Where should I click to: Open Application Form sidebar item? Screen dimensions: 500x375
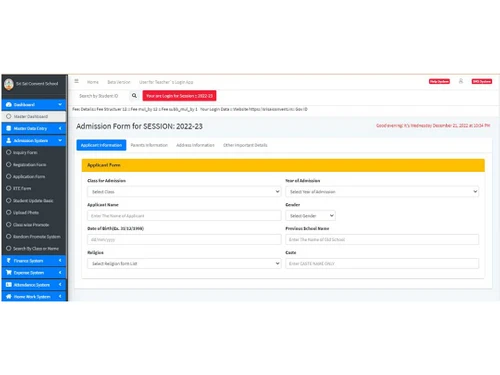point(34,176)
